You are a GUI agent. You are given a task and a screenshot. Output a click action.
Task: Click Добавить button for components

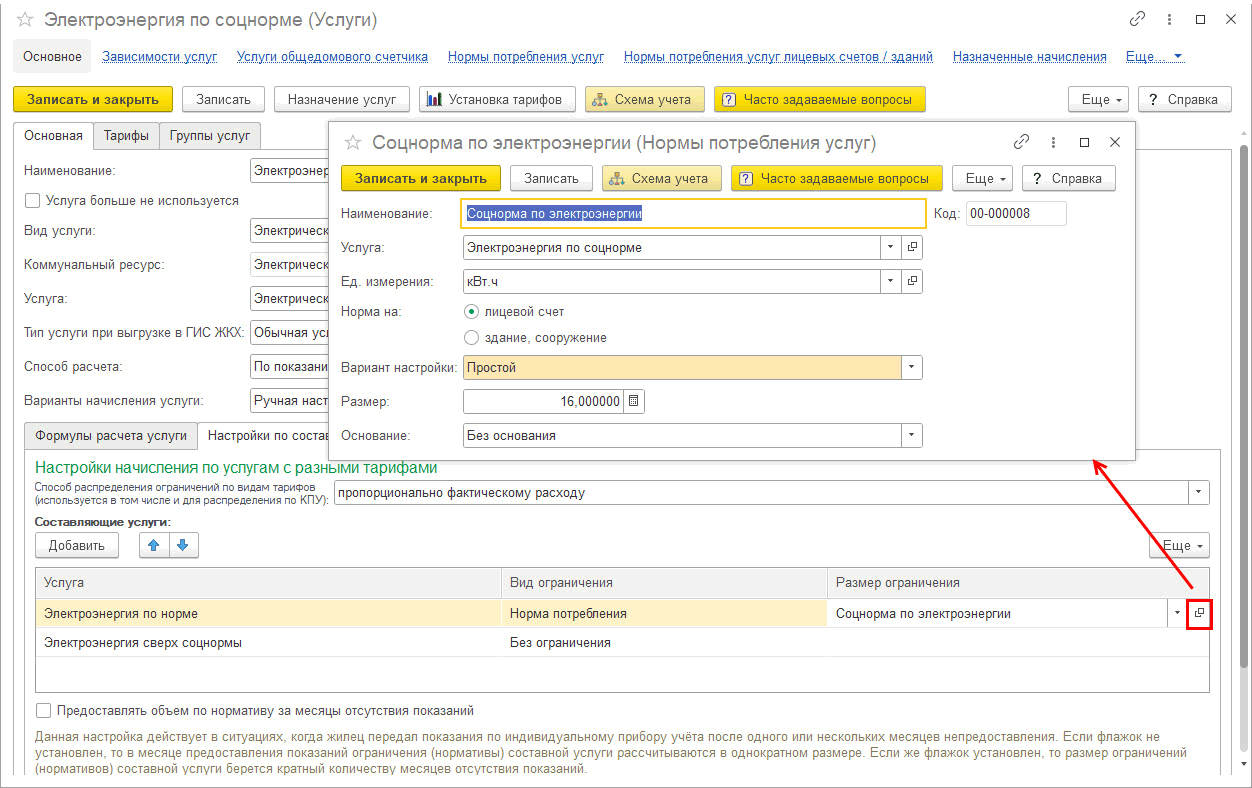pos(77,545)
